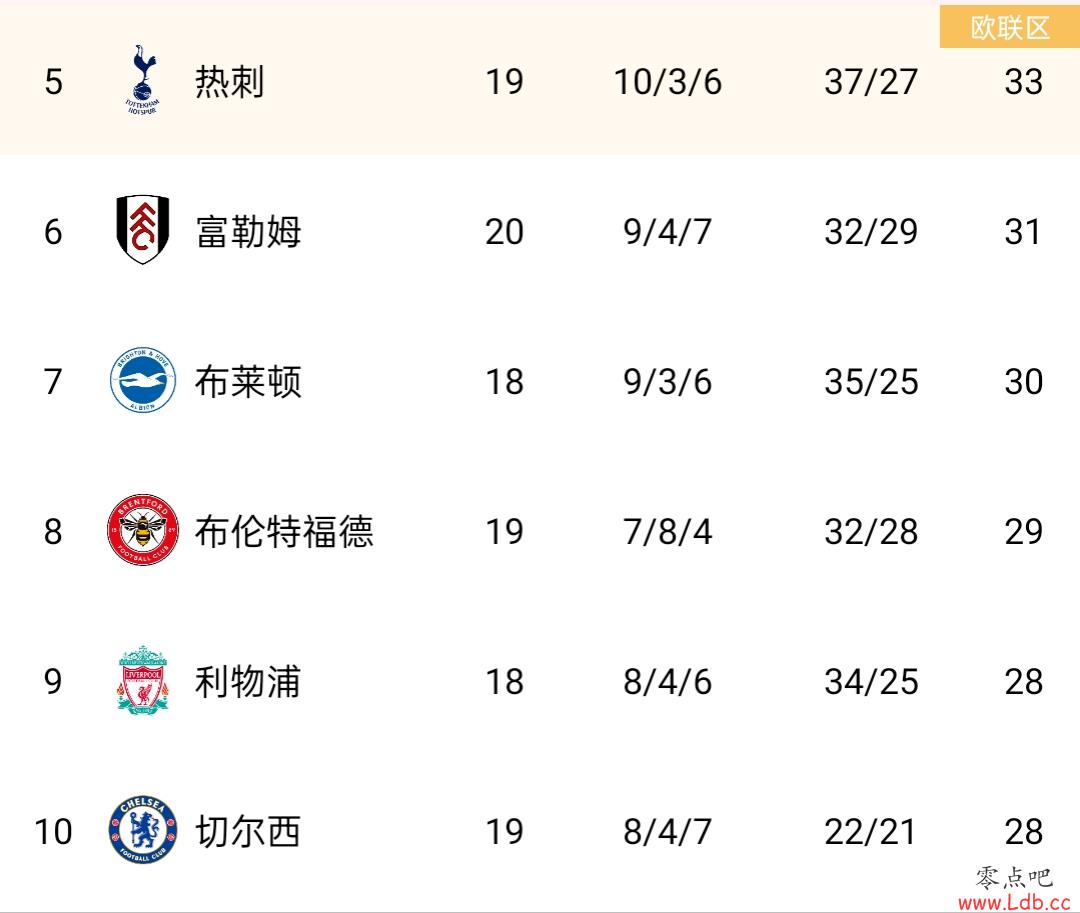Open the 热刺 team name

(229, 82)
